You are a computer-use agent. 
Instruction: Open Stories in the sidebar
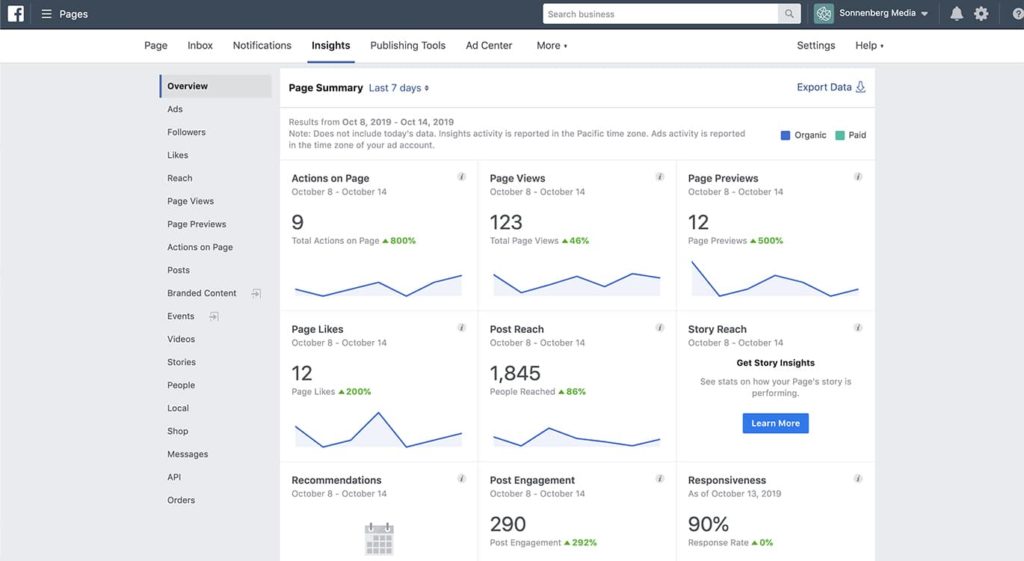pyautogui.click(x=181, y=362)
